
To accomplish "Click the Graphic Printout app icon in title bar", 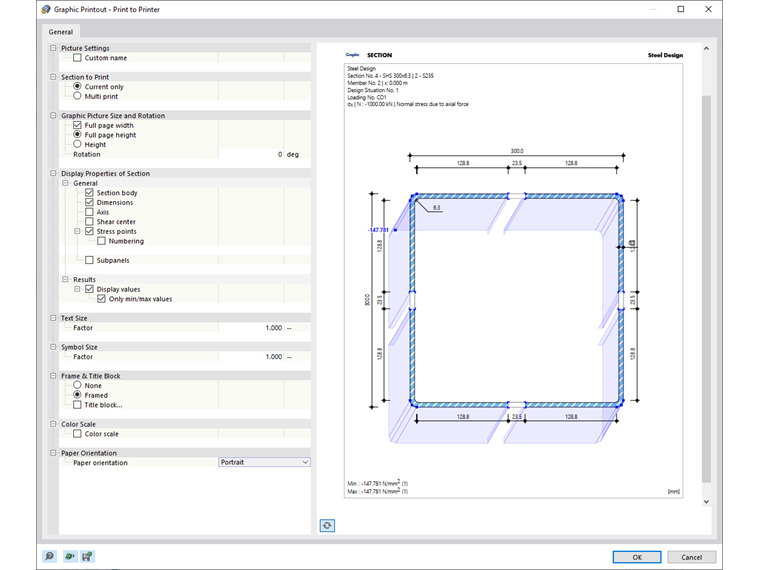I will pos(46,9).
